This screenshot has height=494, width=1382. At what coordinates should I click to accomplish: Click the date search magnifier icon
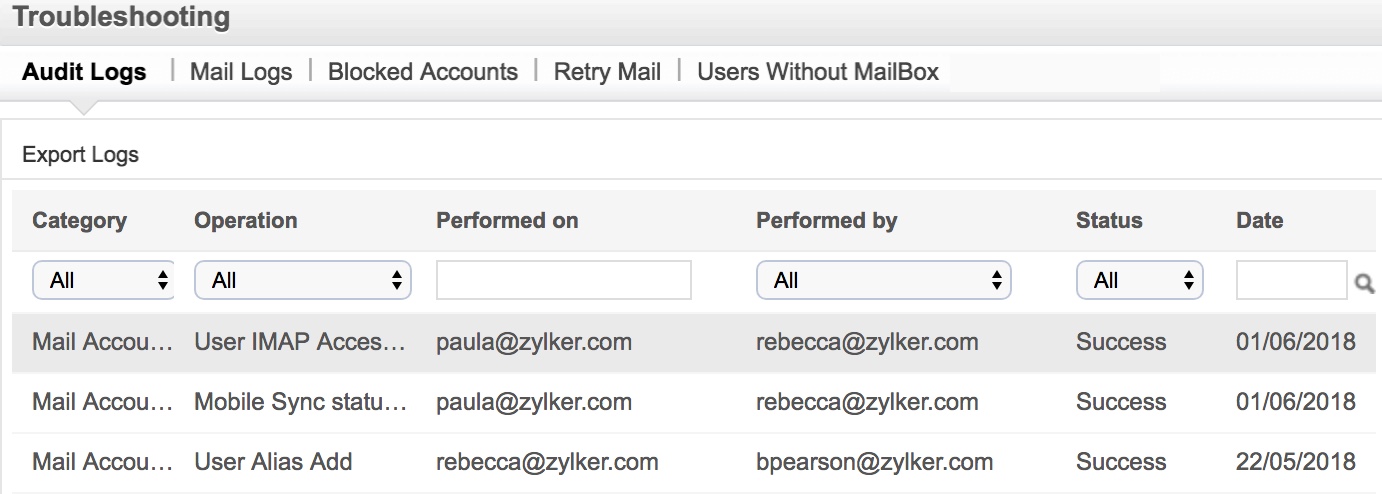(x=1364, y=284)
